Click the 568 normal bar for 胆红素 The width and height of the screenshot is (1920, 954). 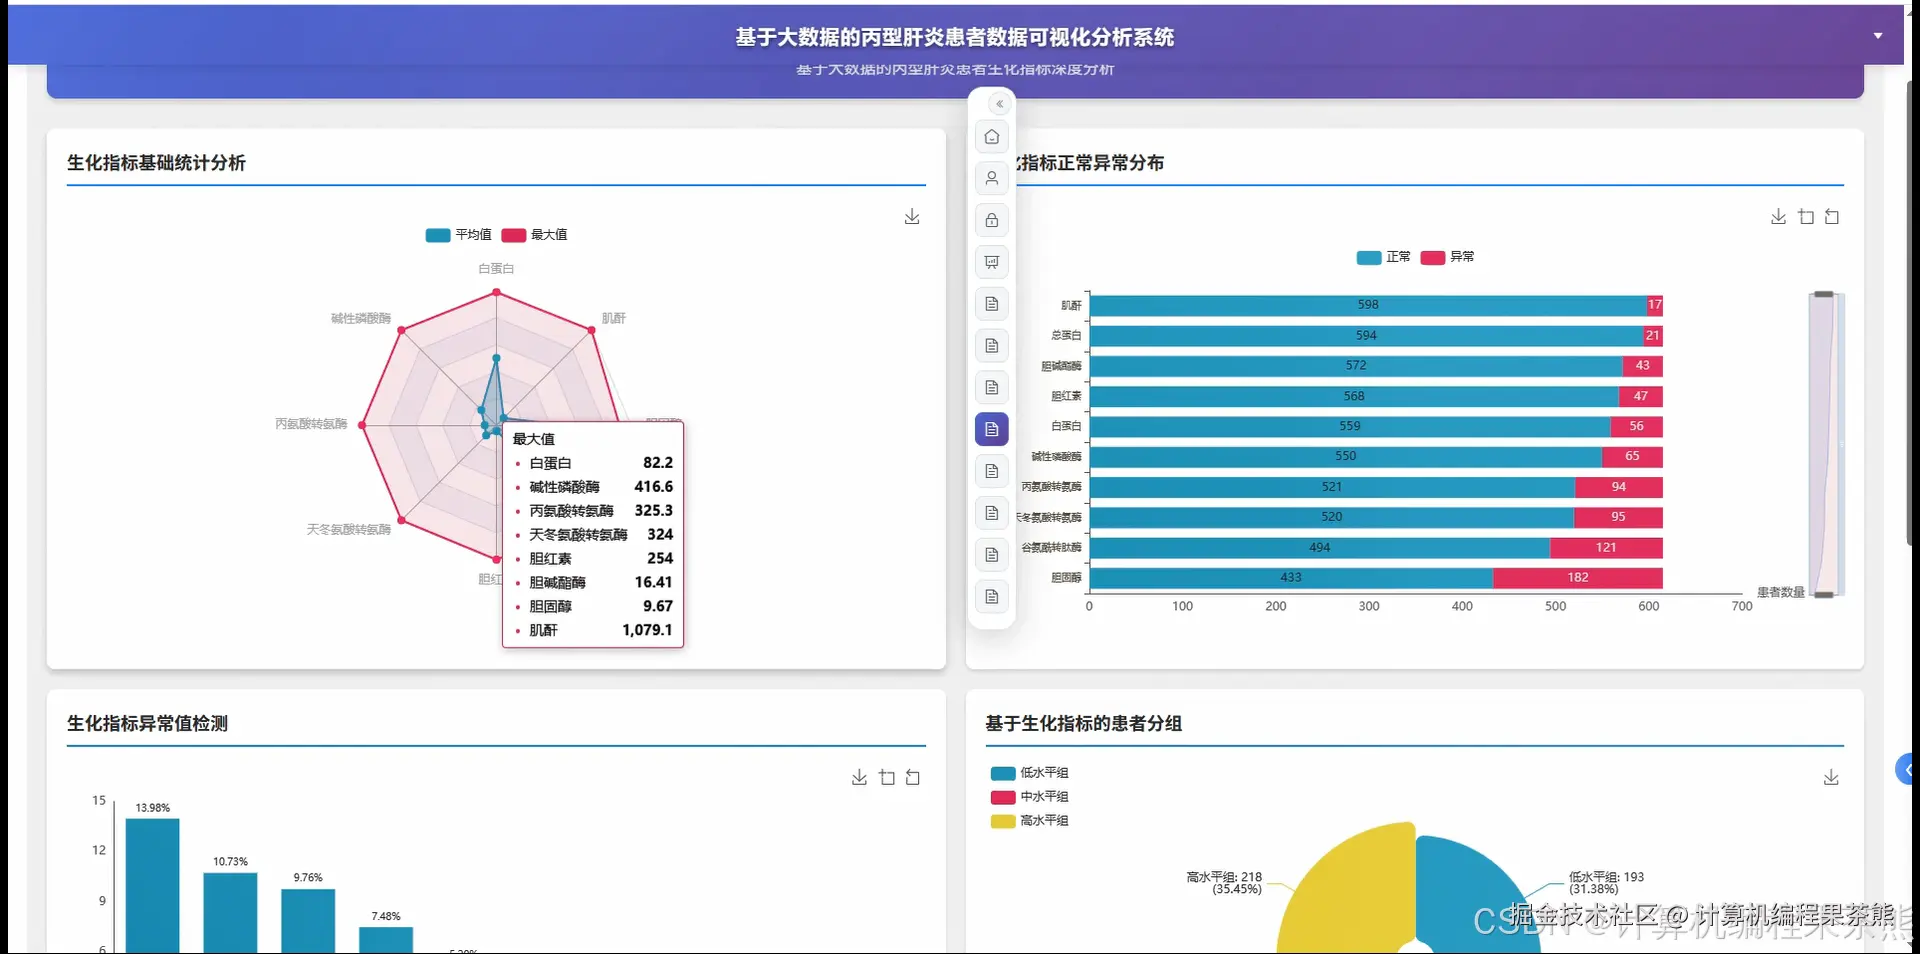pyautogui.click(x=1354, y=396)
